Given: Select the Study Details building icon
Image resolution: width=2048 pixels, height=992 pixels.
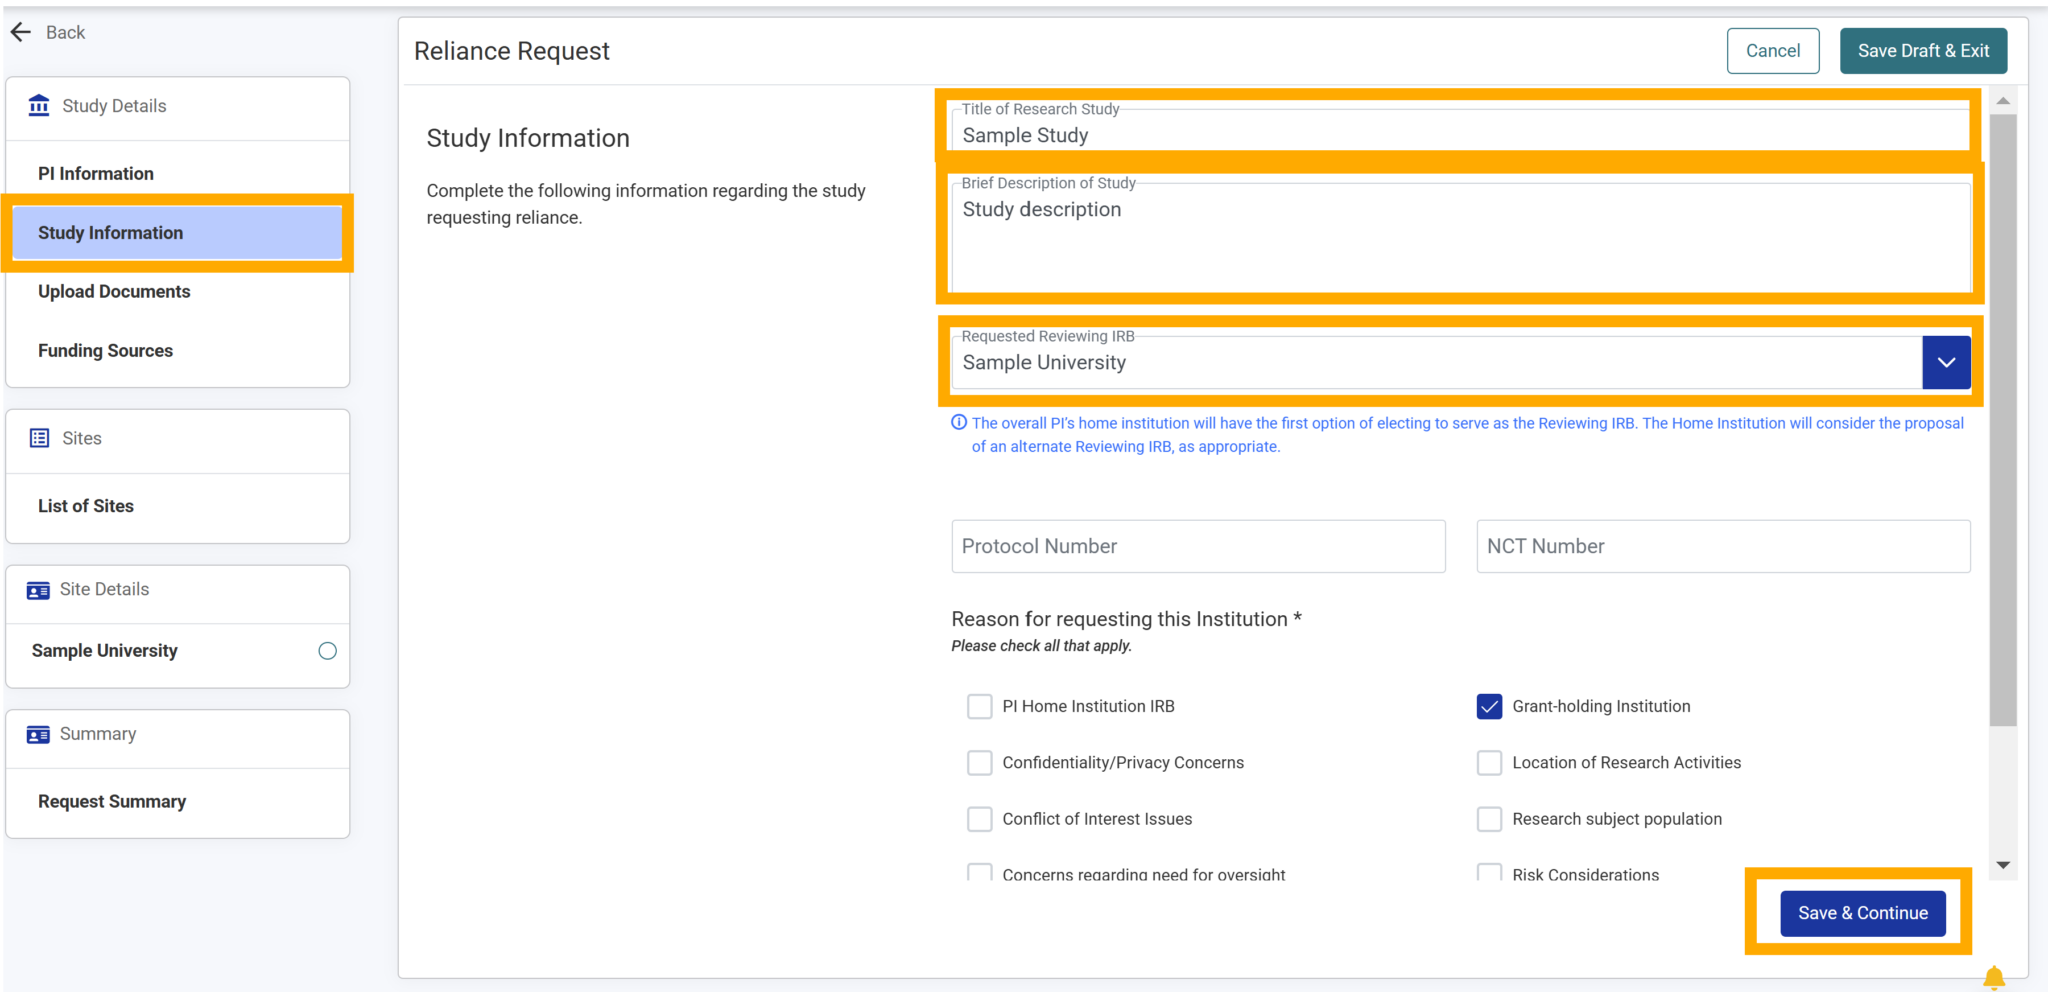Looking at the screenshot, I should coord(38,105).
